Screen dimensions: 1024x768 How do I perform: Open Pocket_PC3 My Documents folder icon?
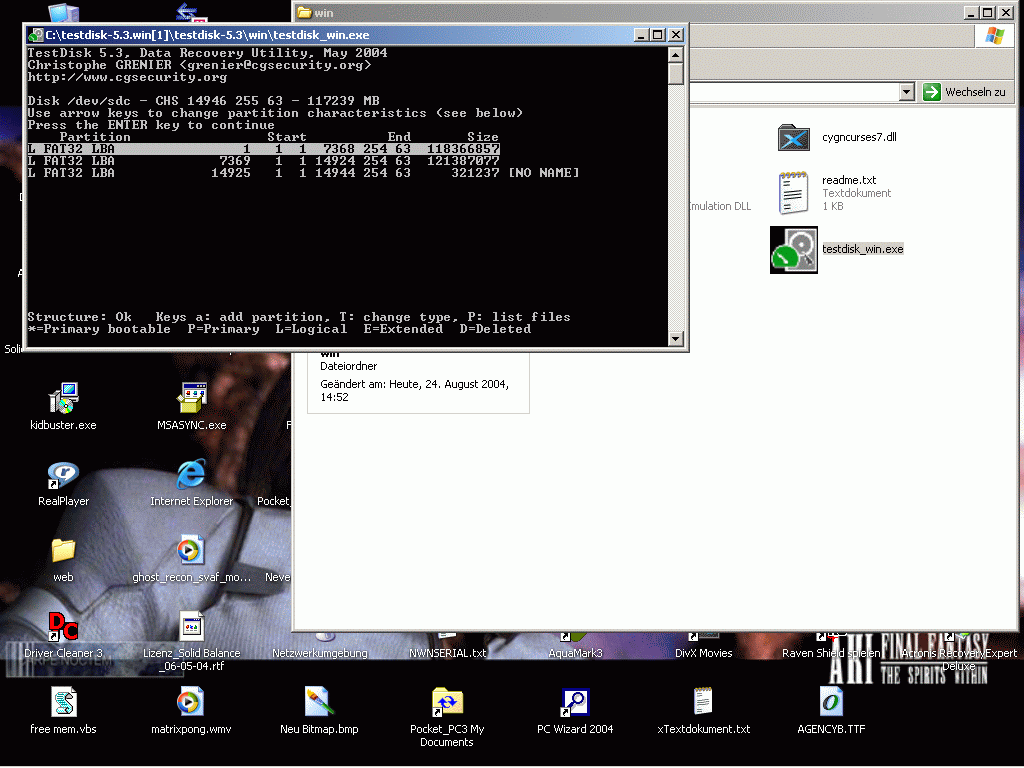click(447, 703)
